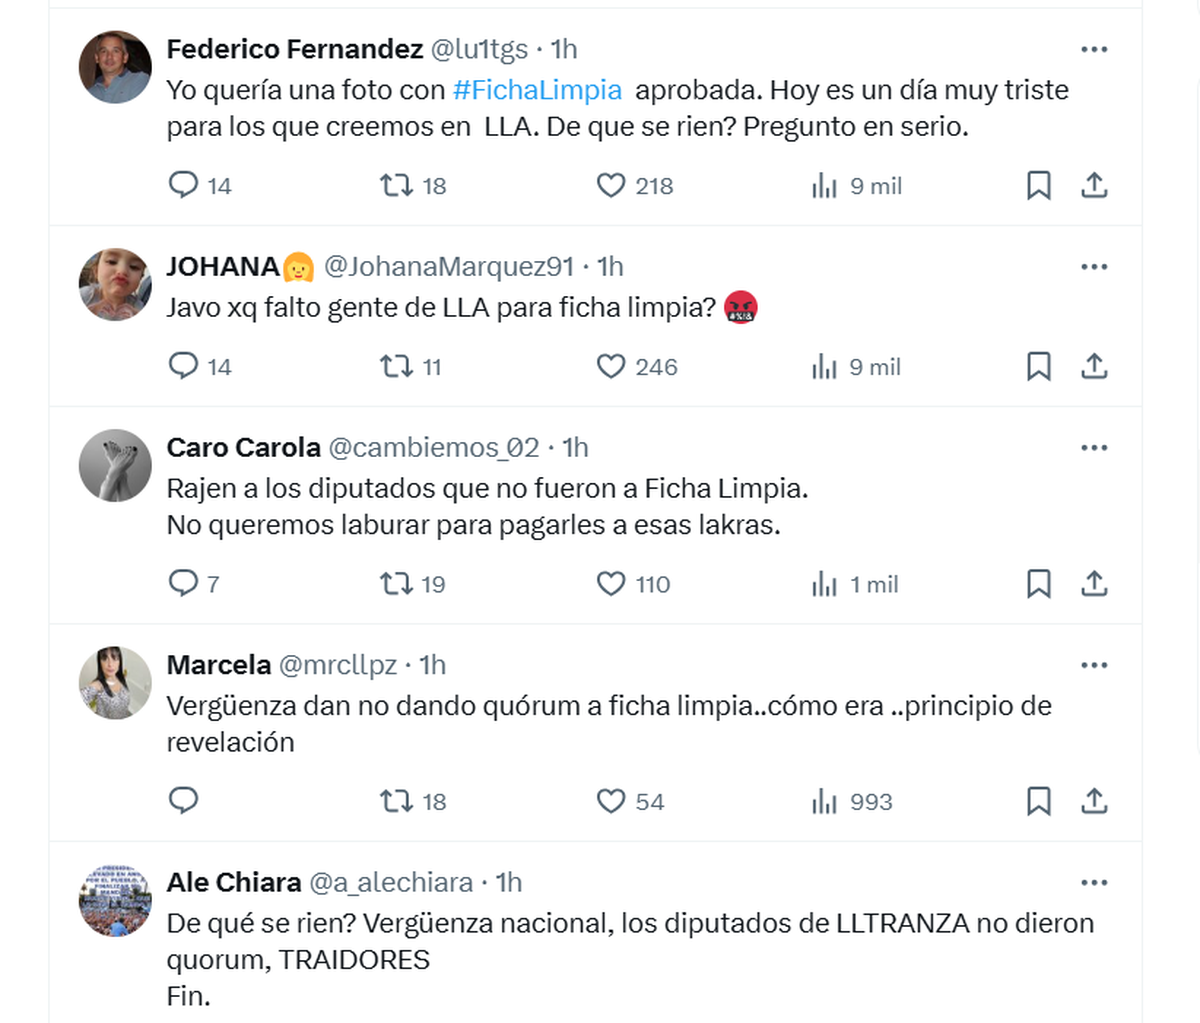Bookmark Federico Fernandez's tweet

(x=1039, y=186)
